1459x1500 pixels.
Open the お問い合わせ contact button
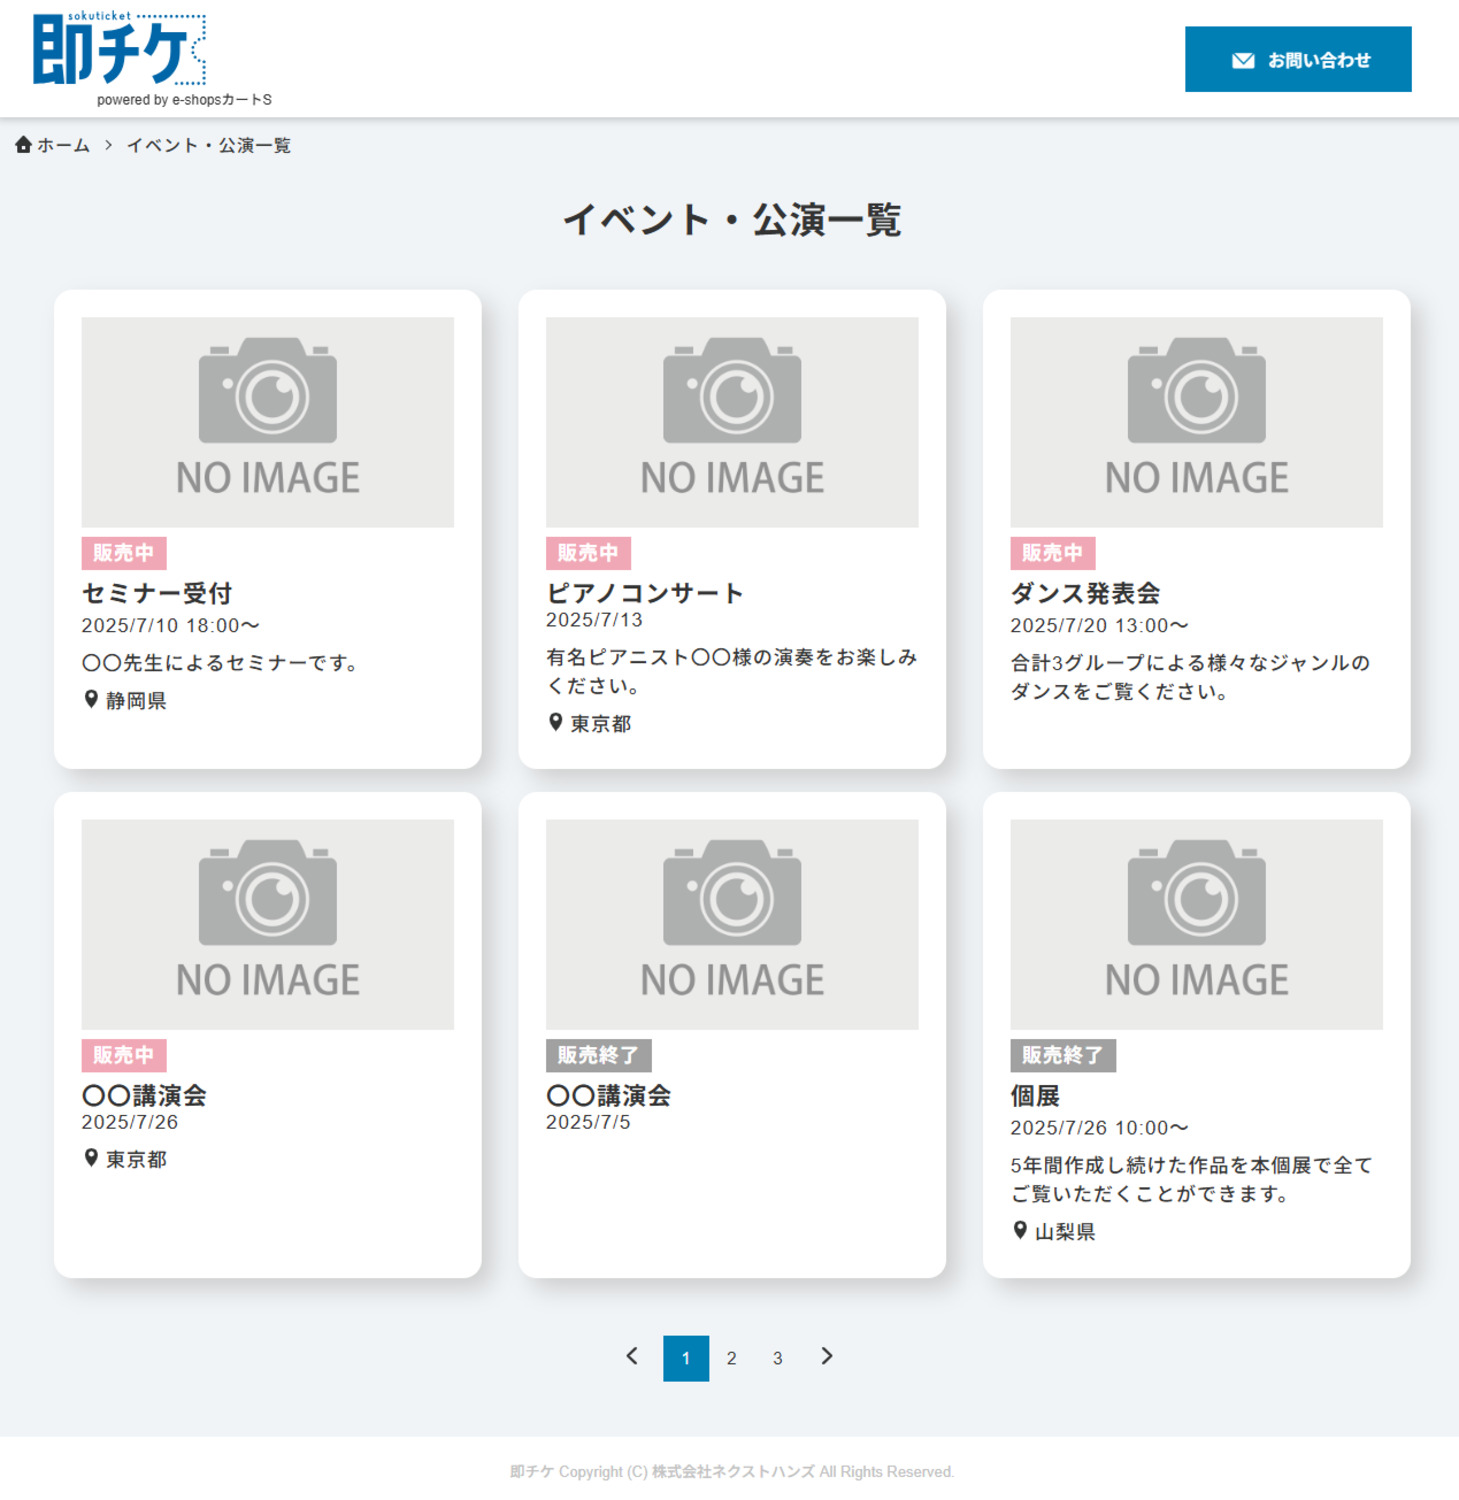(1298, 60)
